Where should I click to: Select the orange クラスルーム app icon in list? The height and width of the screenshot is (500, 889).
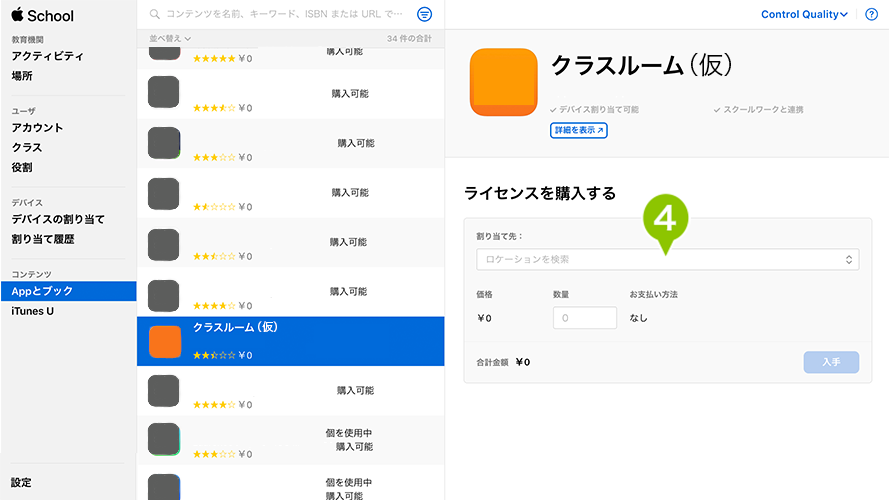165,341
